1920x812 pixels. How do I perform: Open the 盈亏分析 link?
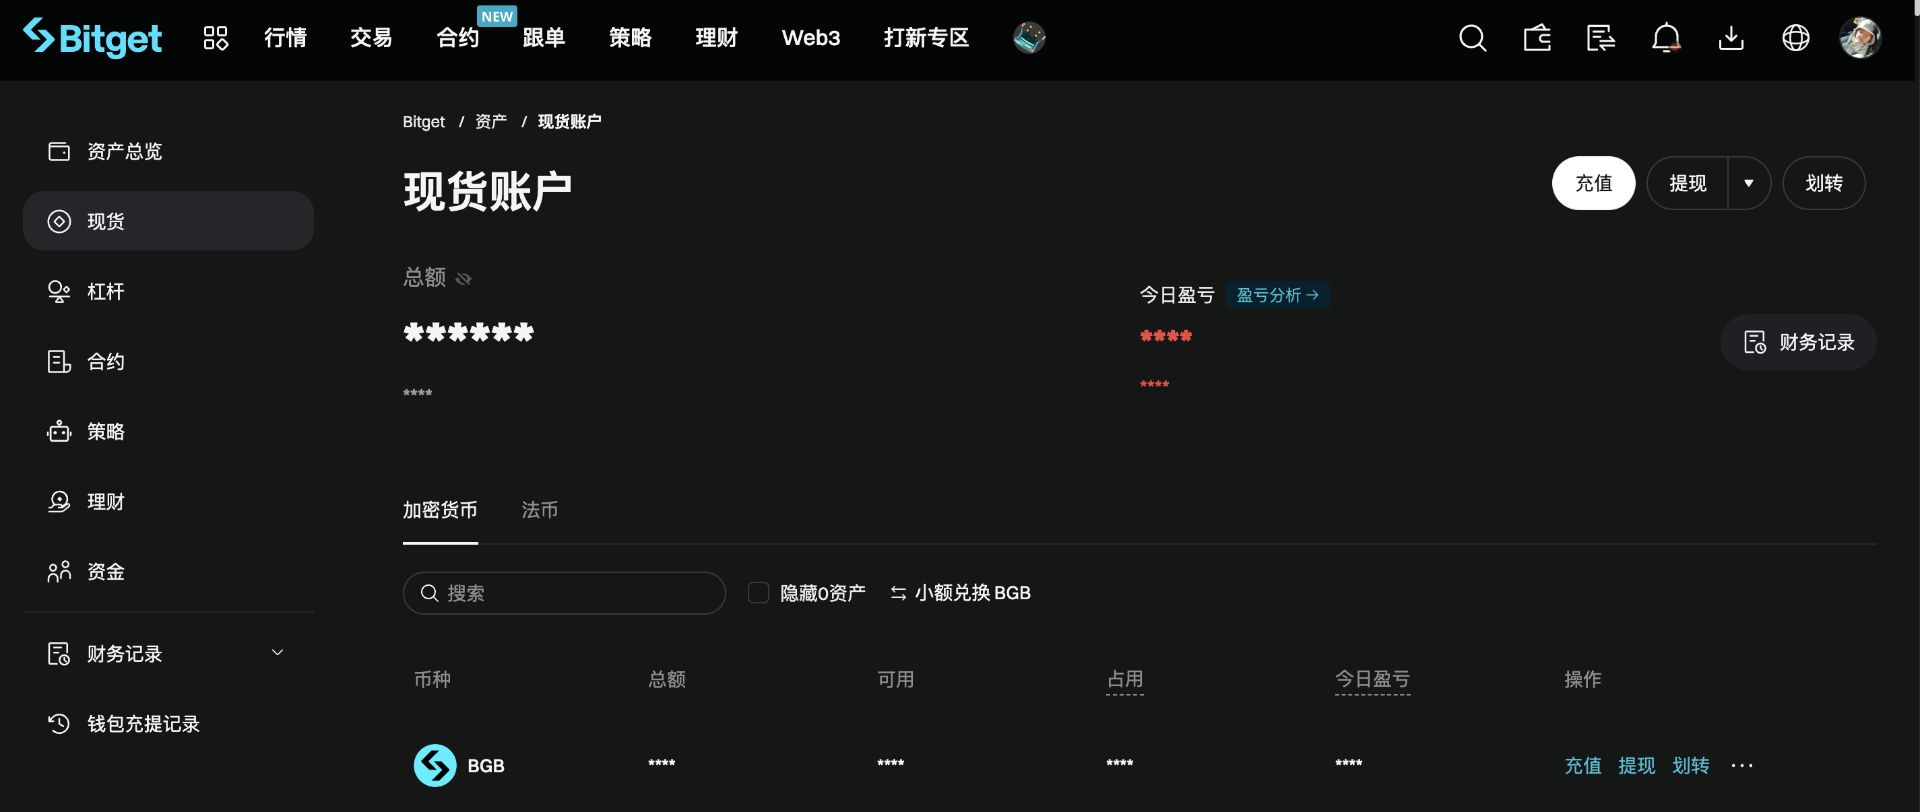(x=1278, y=295)
